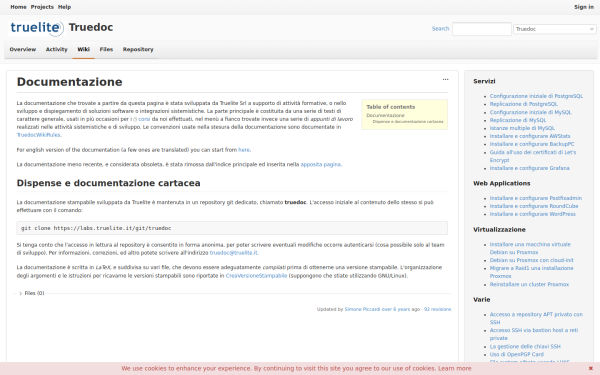The height and width of the screenshot is (375, 600).
Task: Open the Help menu item
Action: pyautogui.click(x=64, y=7)
